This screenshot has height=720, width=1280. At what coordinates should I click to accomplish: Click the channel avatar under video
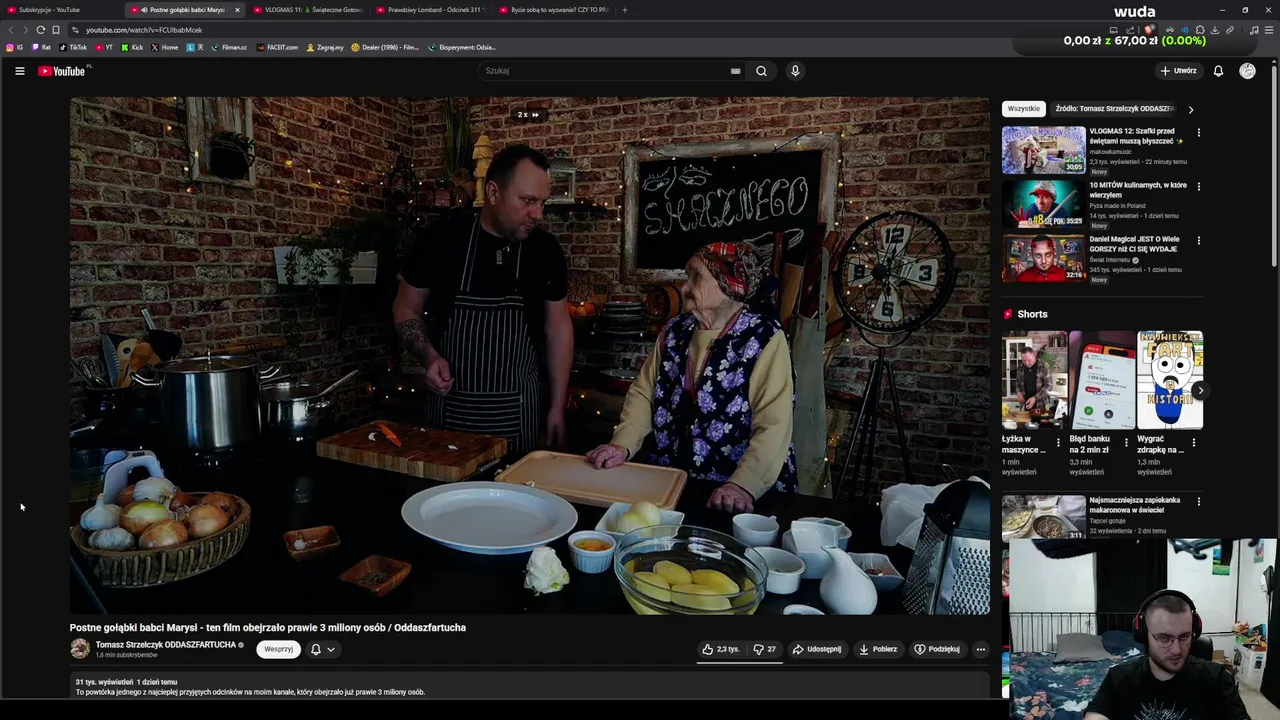(80, 649)
